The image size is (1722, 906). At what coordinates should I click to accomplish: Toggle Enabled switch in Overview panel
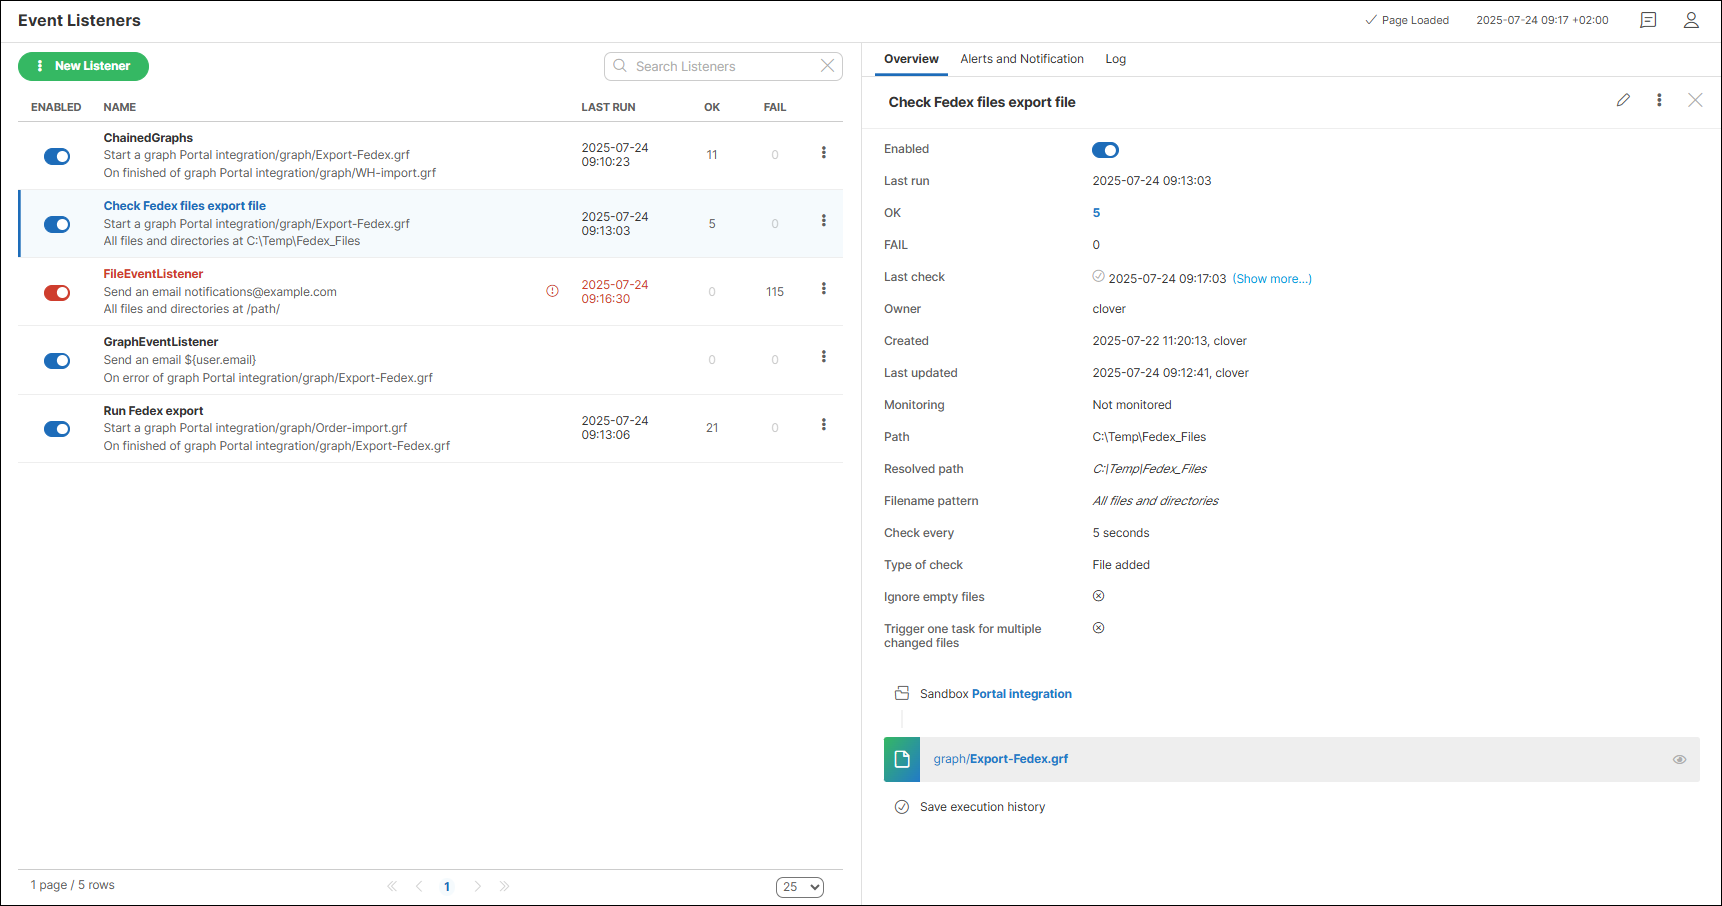pos(1105,150)
